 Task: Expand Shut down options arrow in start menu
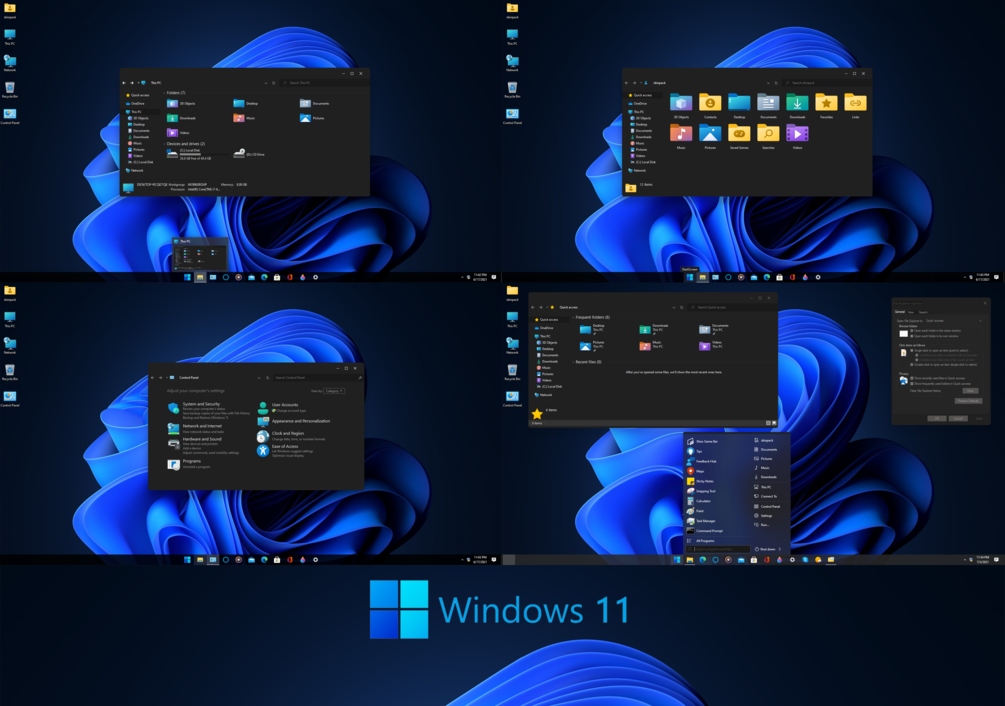point(779,549)
